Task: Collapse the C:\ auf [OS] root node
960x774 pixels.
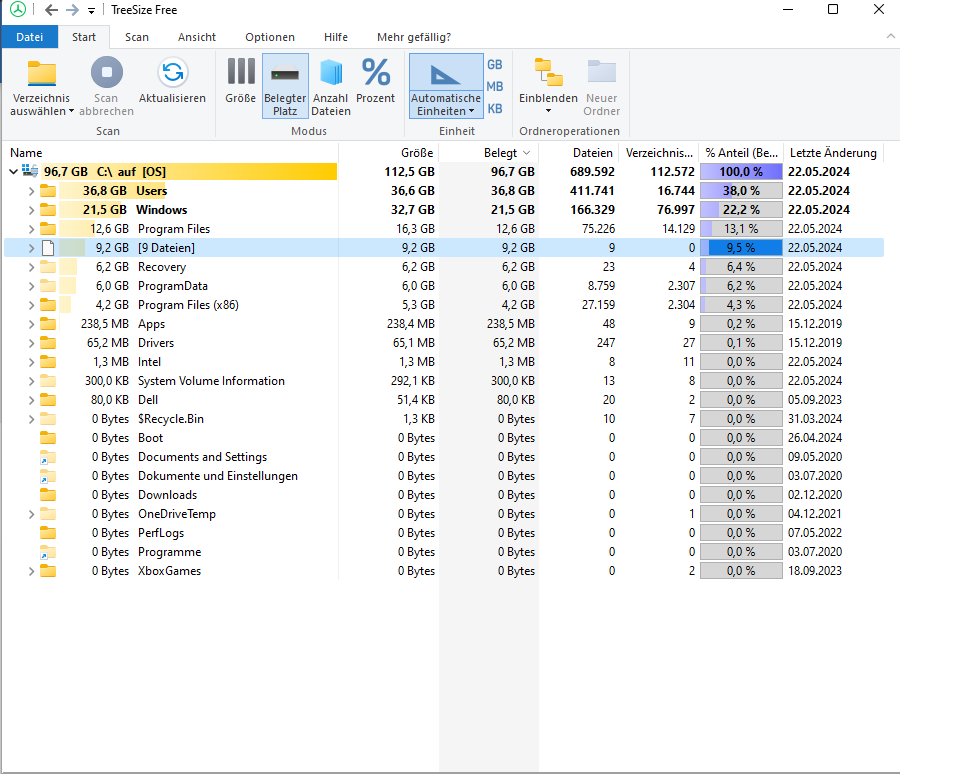Action: tap(13, 171)
